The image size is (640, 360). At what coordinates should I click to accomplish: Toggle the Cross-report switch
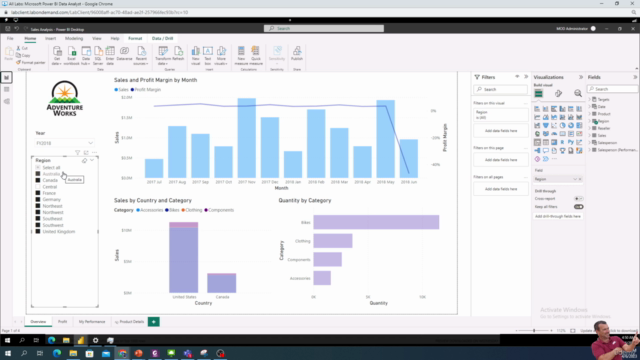578,198
